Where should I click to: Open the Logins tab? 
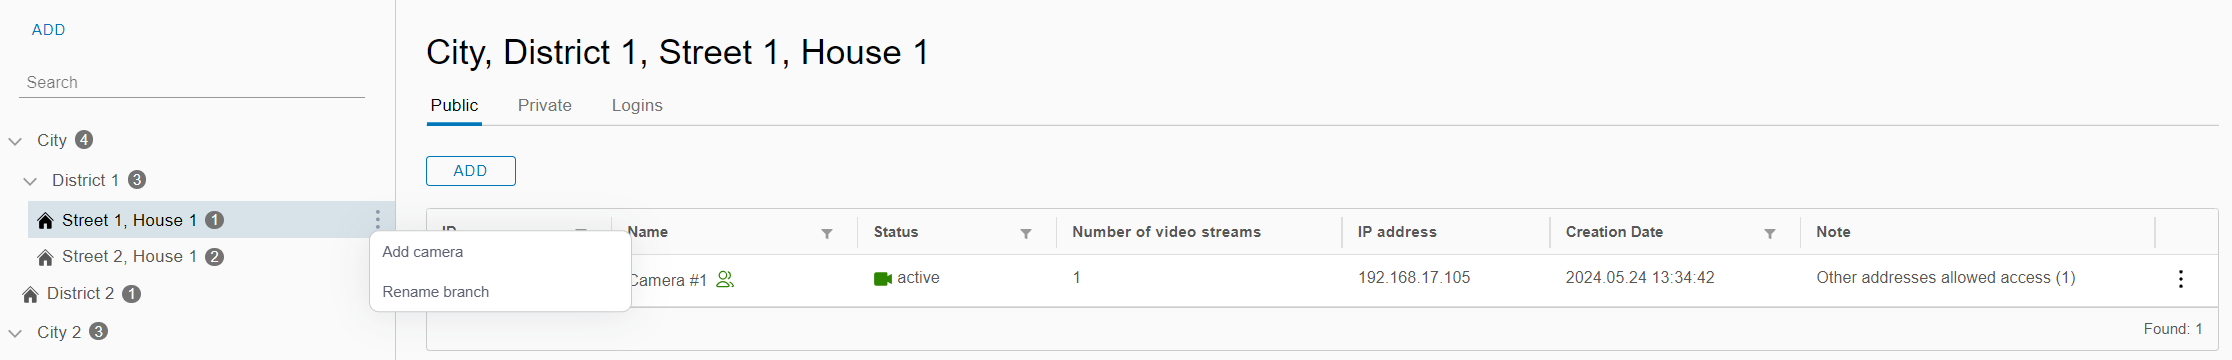click(637, 105)
